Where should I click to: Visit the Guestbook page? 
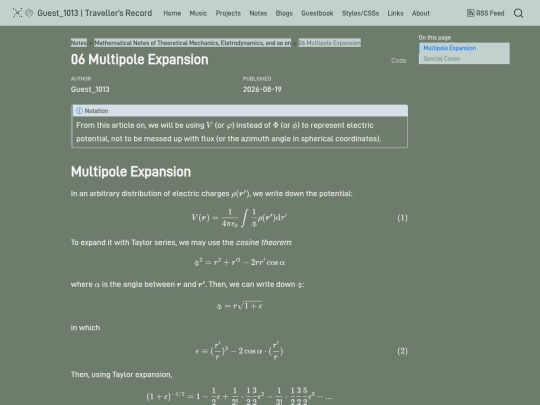[317, 13]
